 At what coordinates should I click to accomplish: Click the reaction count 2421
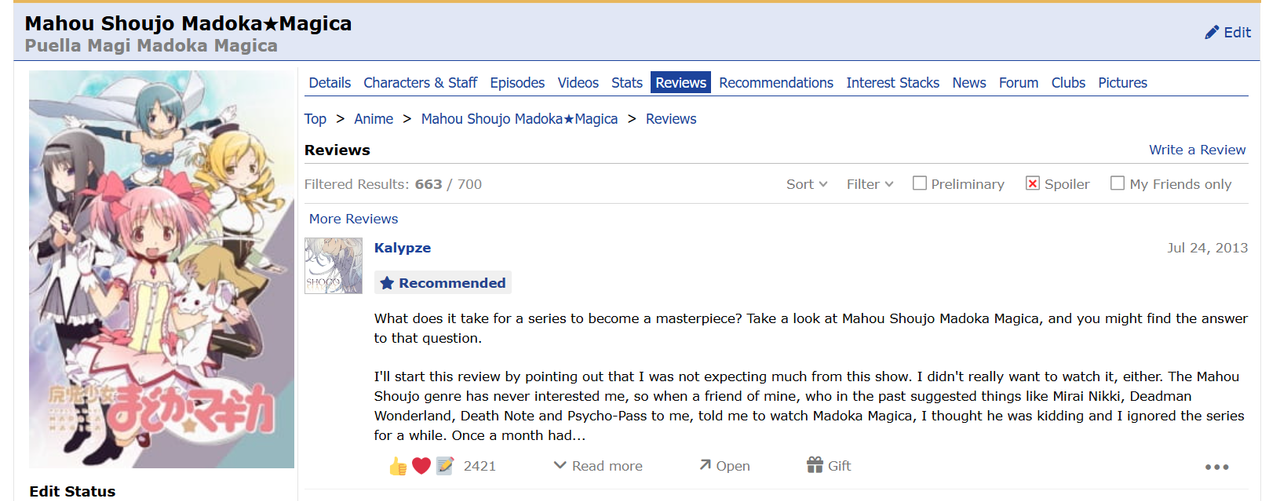point(480,466)
